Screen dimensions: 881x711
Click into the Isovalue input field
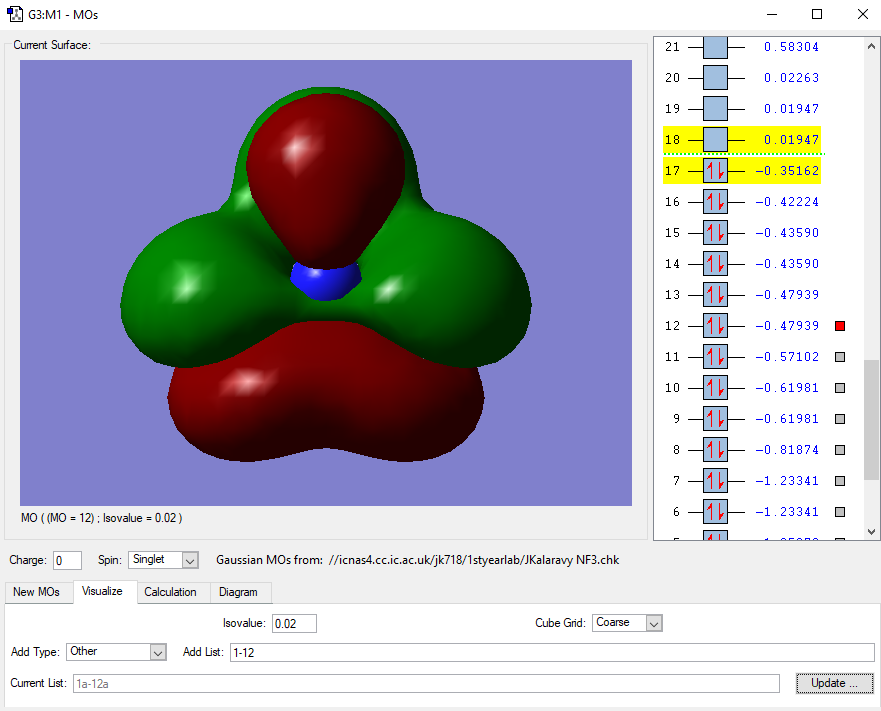294,623
